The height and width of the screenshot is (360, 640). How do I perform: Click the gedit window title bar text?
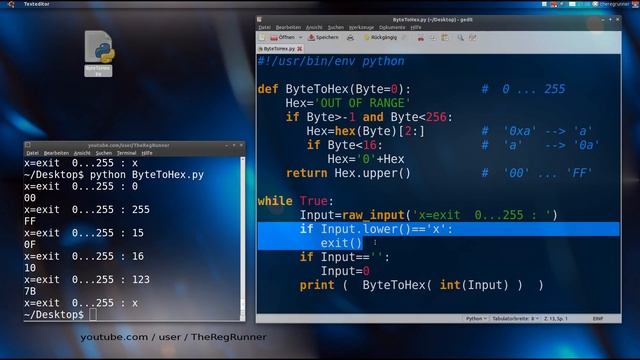coord(433,20)
